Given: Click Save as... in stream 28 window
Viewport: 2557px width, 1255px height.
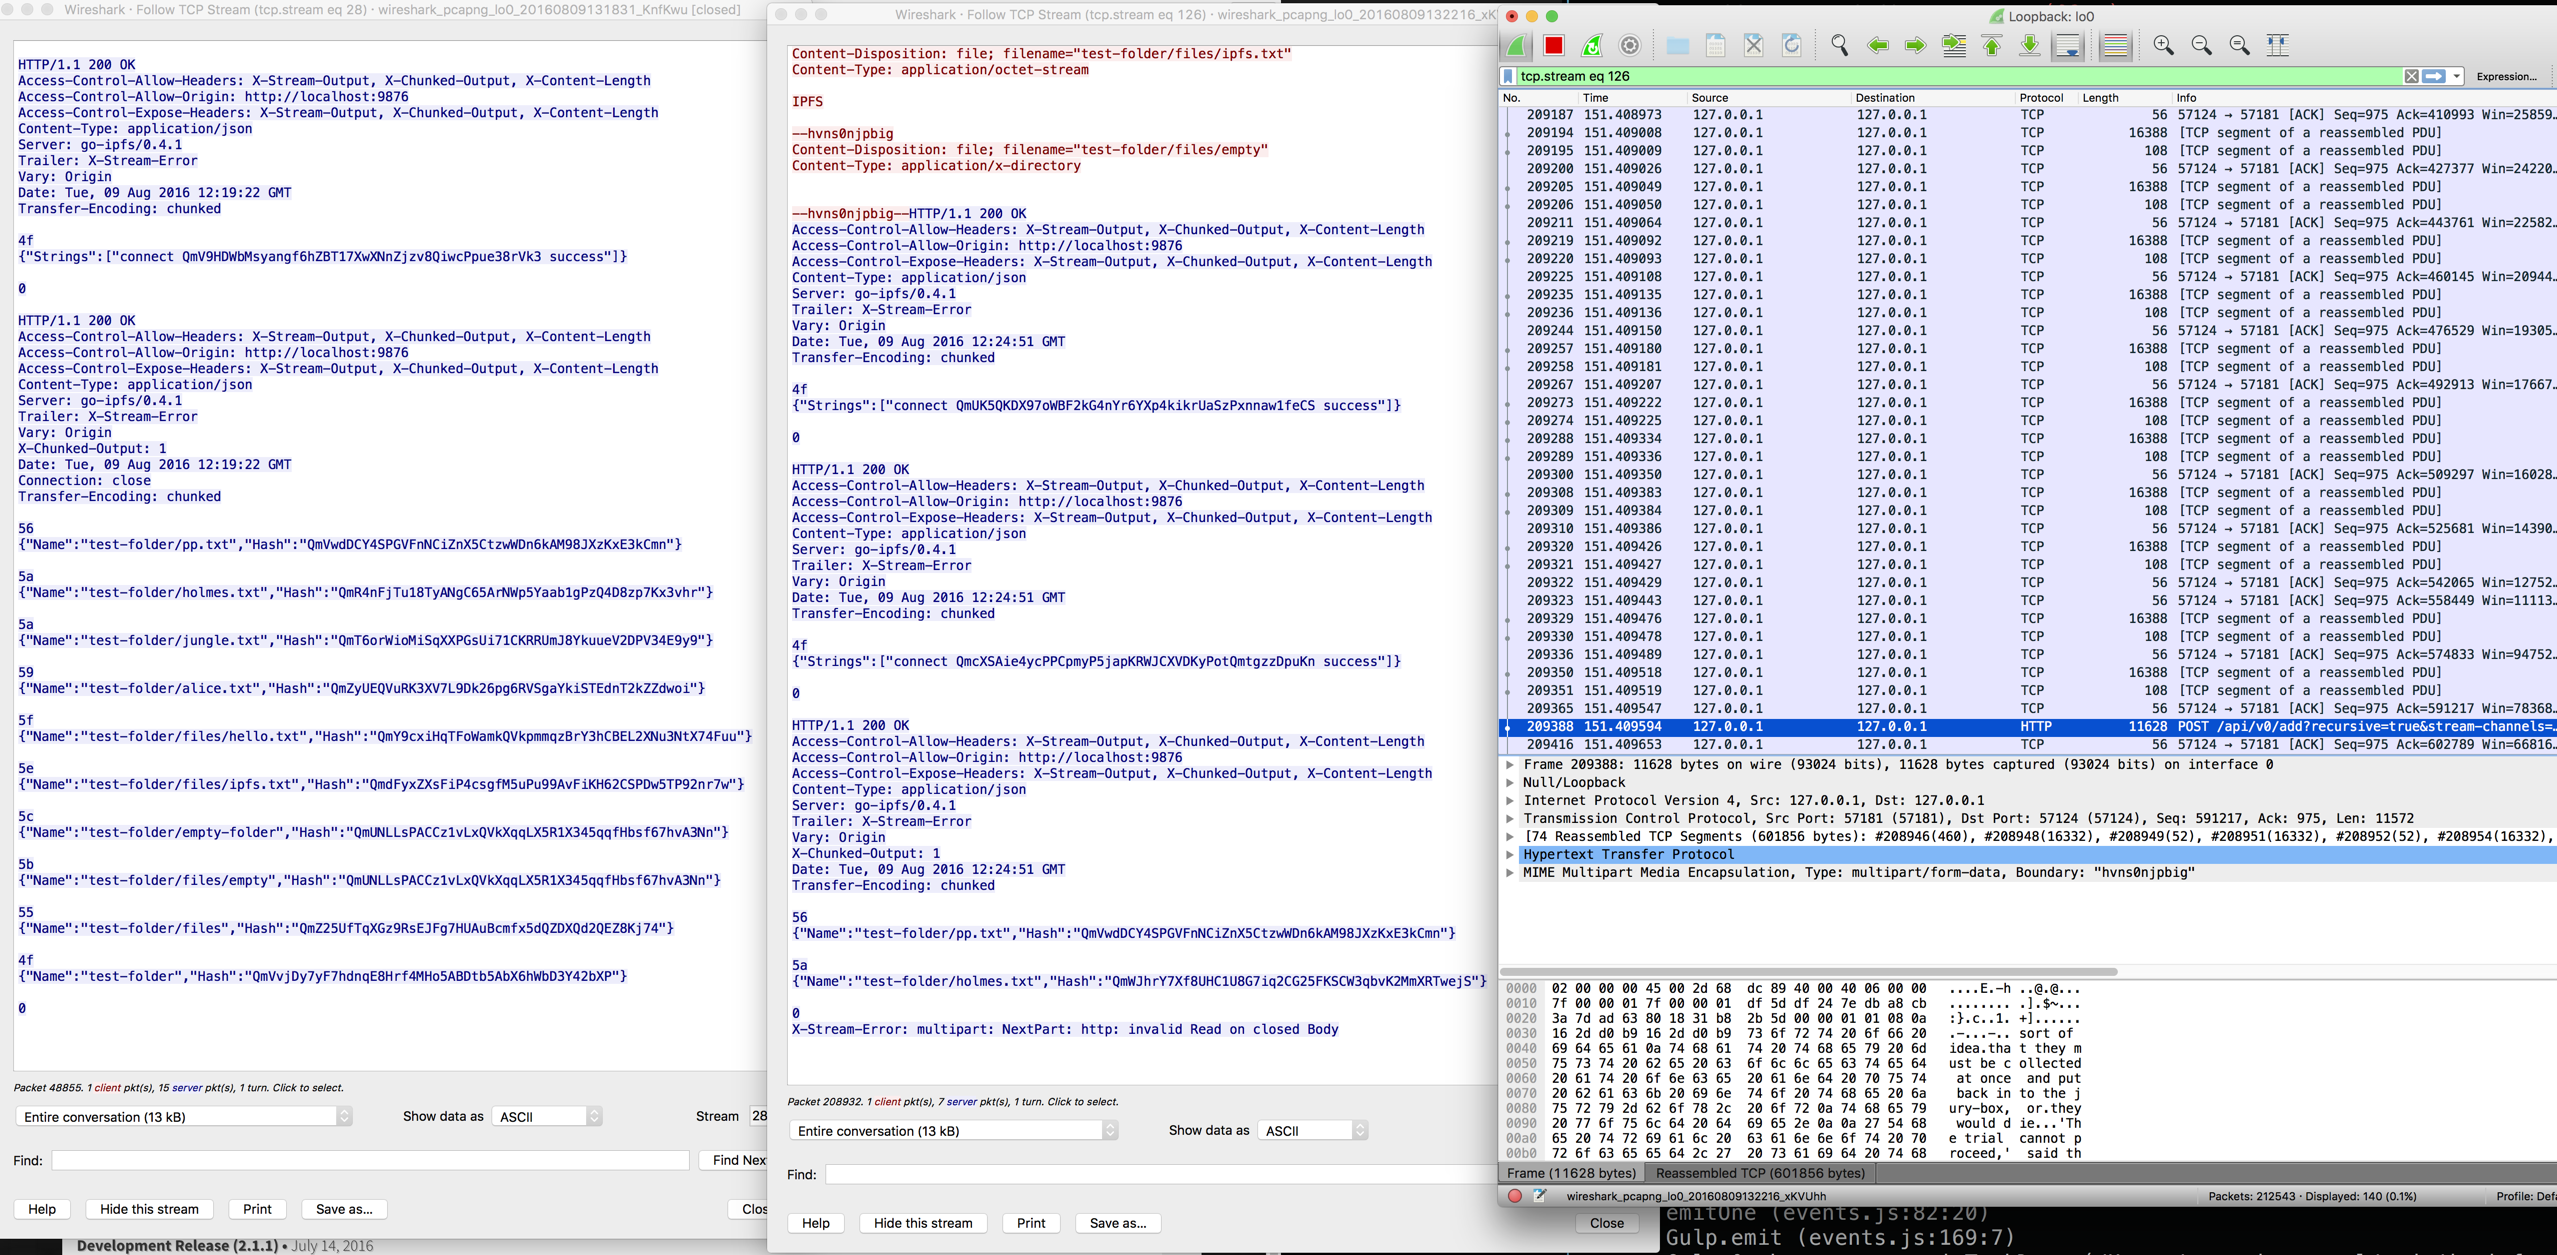Looking at the screenshot, I should coord(343,1209).
